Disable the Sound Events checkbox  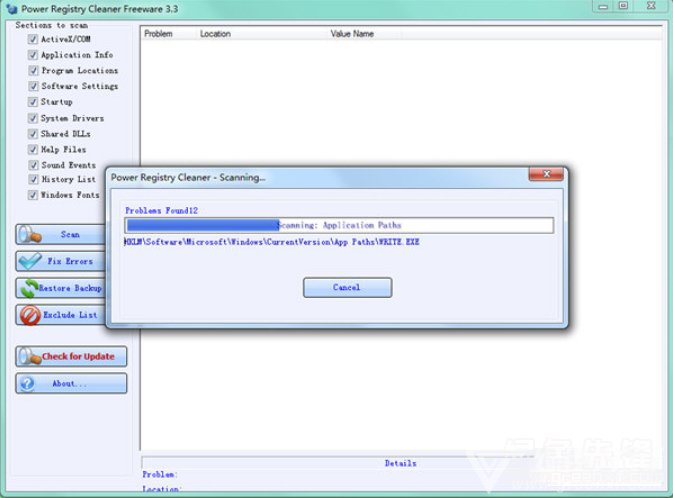33,165
